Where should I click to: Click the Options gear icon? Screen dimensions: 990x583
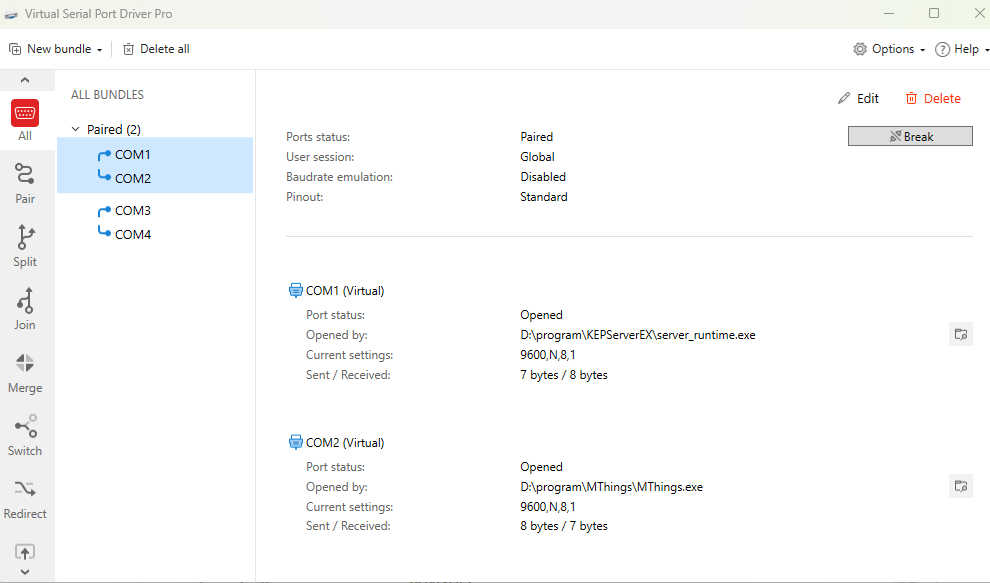(x=859, y=48)
